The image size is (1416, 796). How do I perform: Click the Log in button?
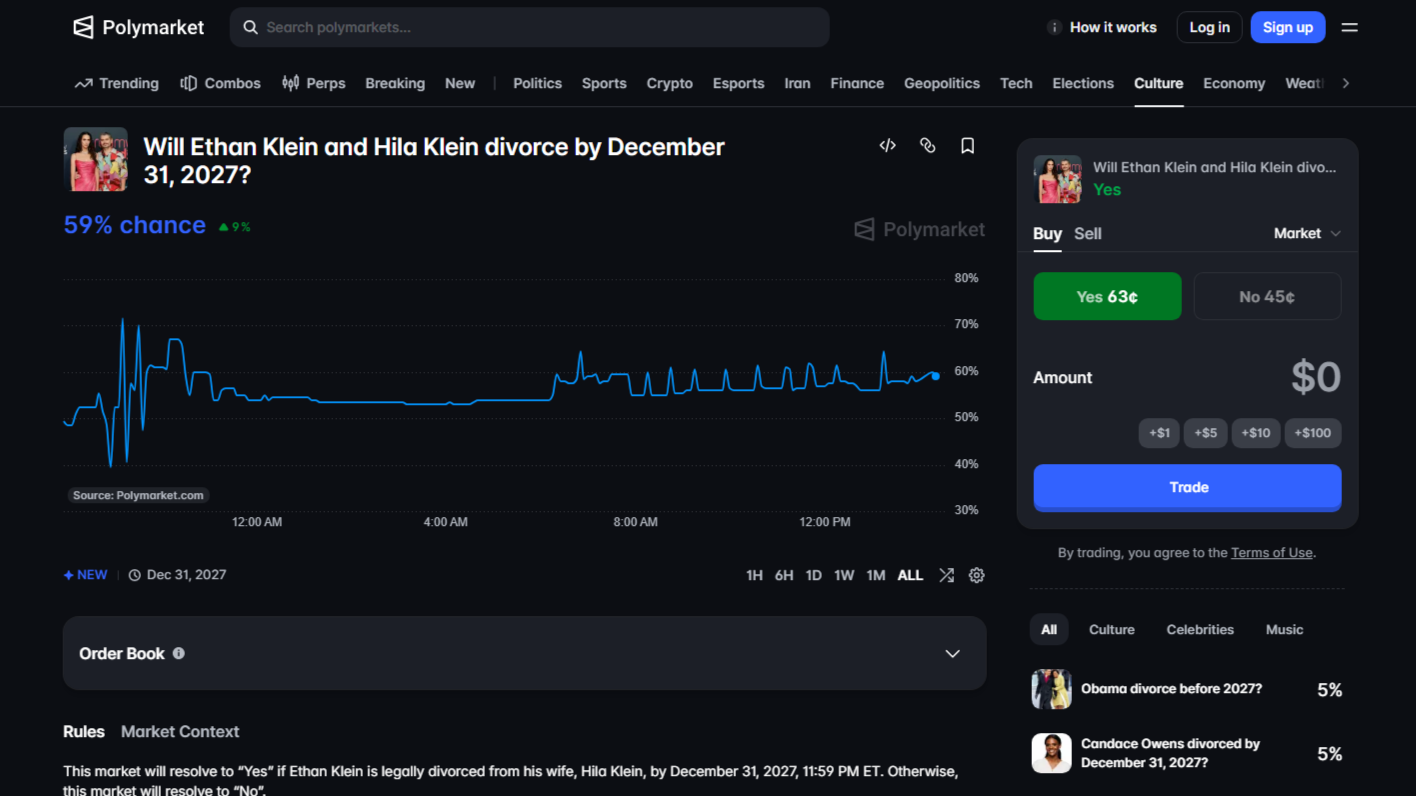pyautogui.click(x=1209, y=27)
